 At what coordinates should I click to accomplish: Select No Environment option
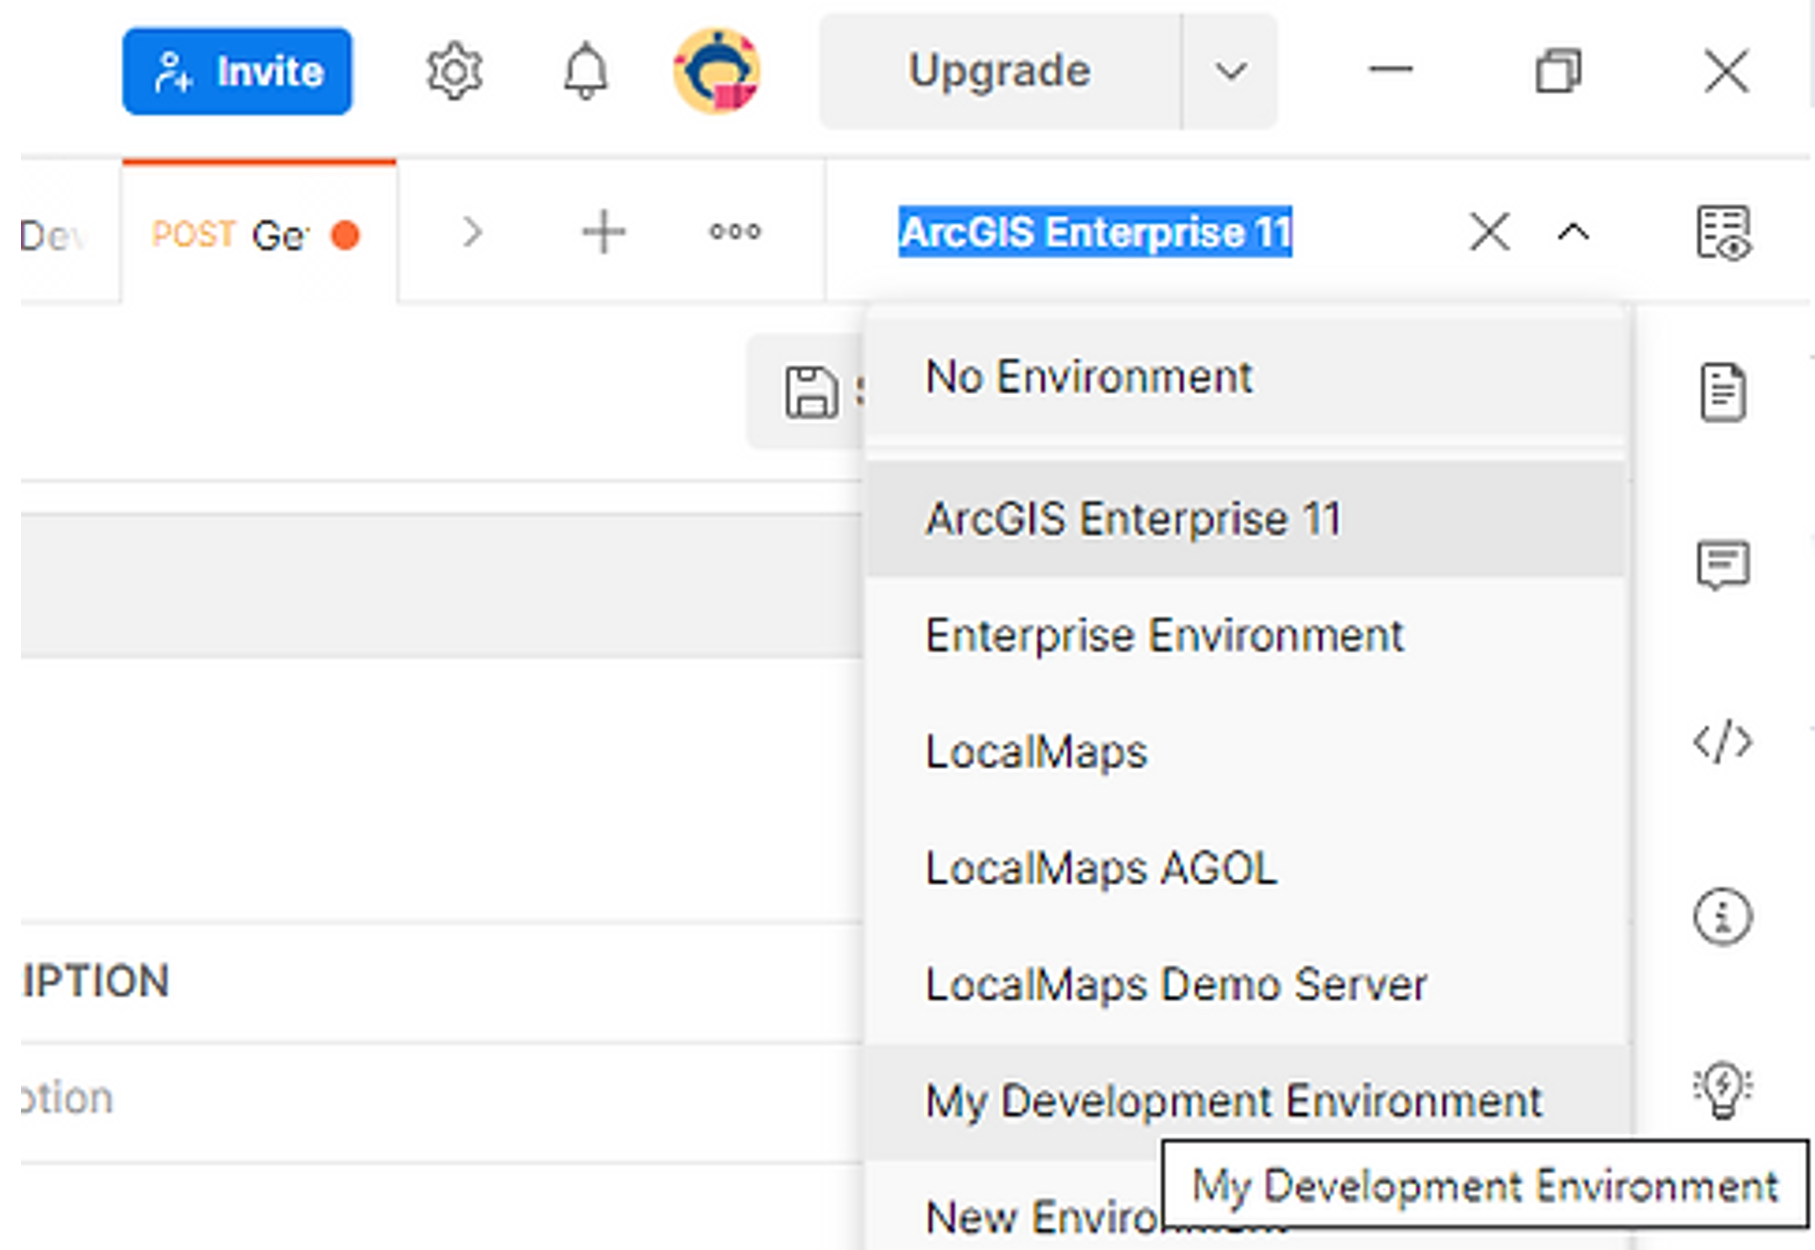click(x=1245, y=377)
